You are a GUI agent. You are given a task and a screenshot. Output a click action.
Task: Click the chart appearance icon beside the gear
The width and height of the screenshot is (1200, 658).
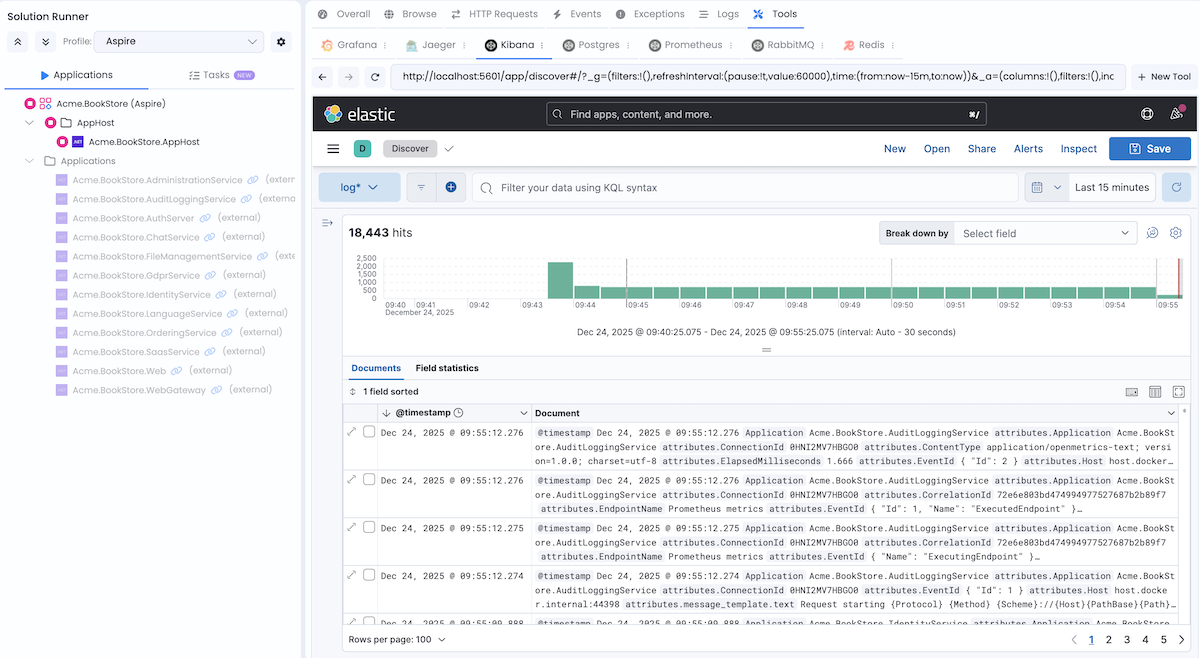1152,232
